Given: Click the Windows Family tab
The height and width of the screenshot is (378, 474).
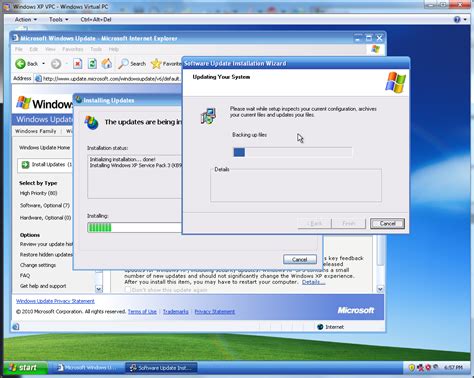Looking at the screenshot, I should pos(36,131).
